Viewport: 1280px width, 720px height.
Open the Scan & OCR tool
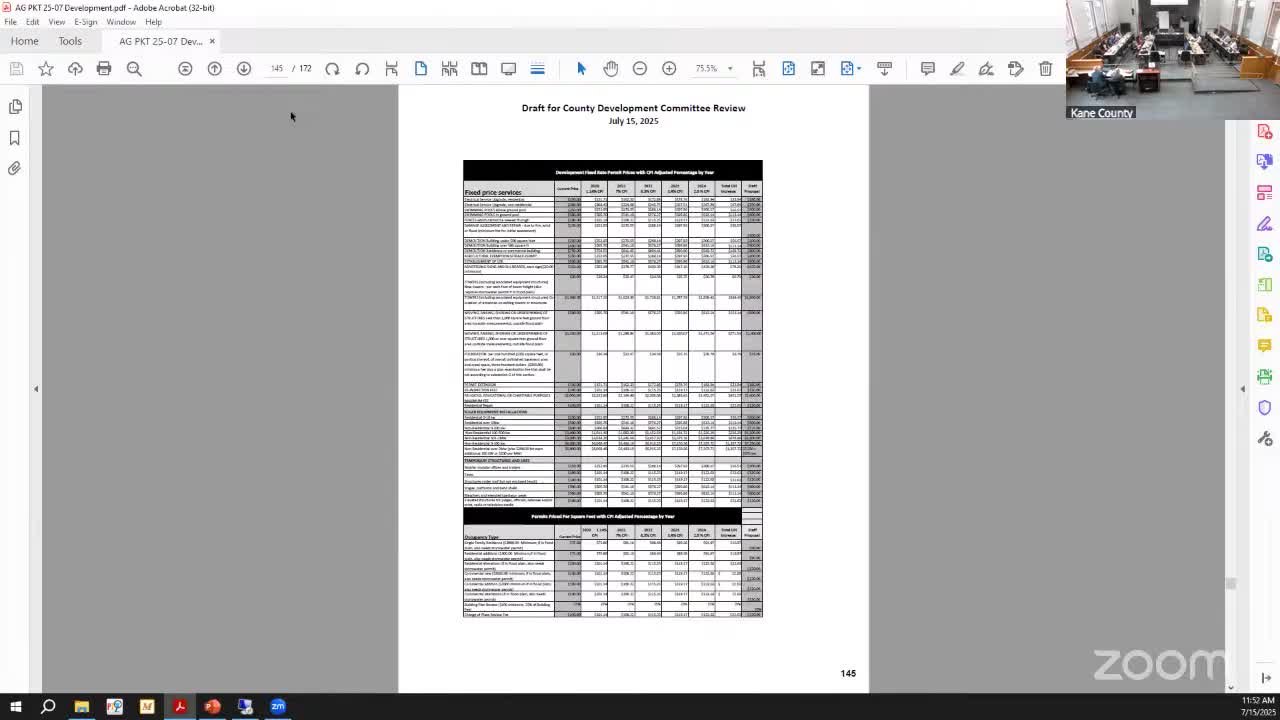1265,377
